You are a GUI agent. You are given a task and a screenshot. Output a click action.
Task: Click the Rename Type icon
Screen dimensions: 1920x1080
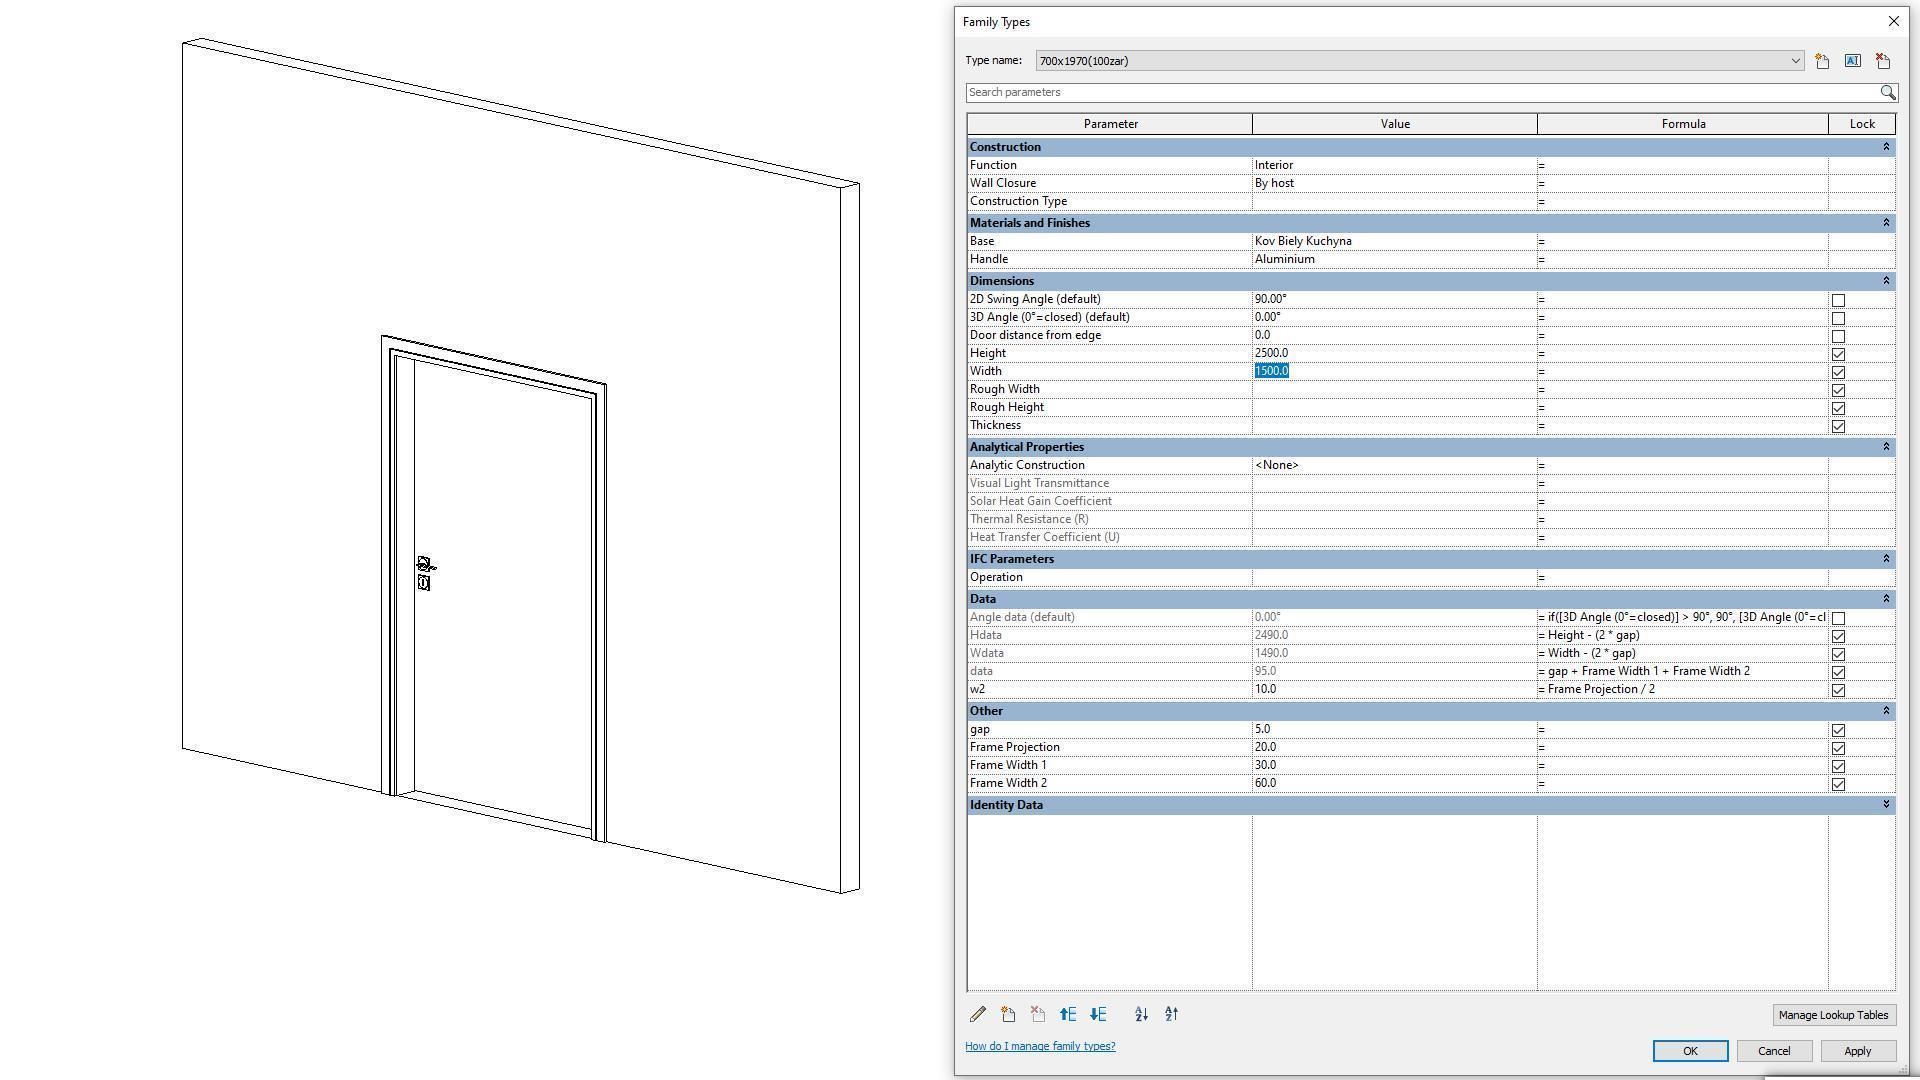click(x=1852, y=61)
